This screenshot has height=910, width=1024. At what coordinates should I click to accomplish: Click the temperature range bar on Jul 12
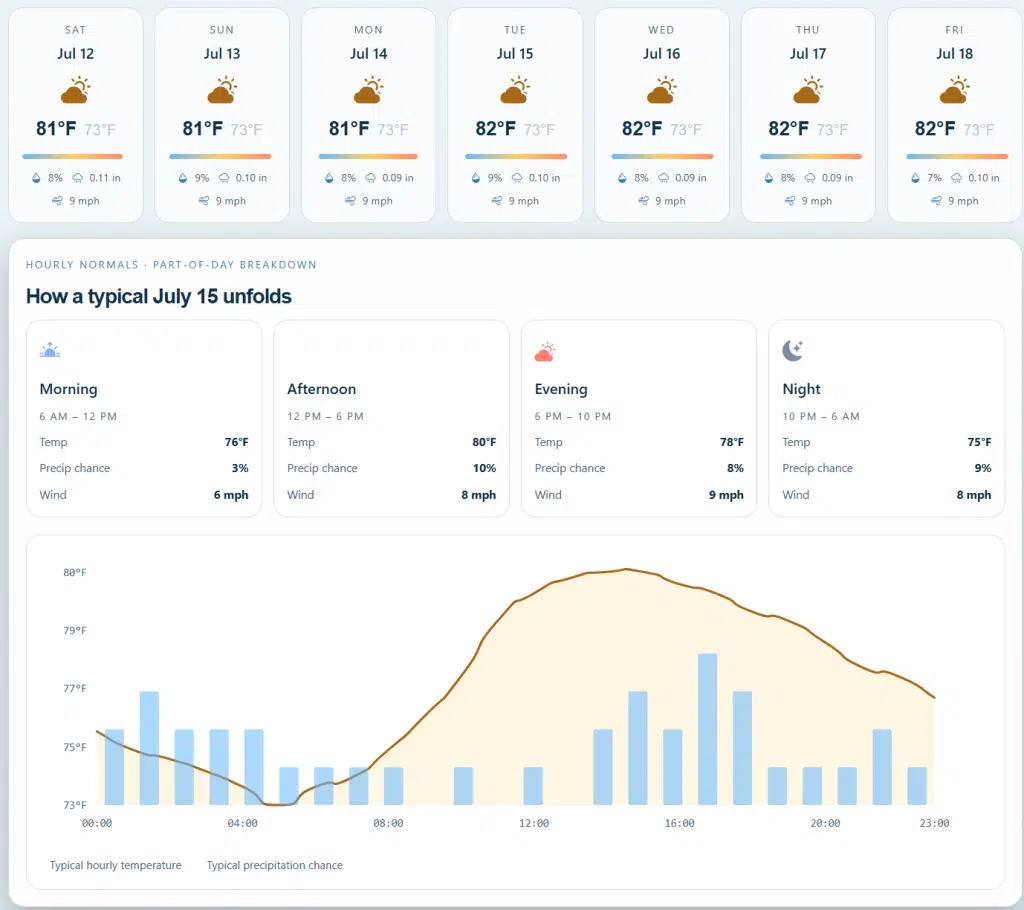[72, 157]
